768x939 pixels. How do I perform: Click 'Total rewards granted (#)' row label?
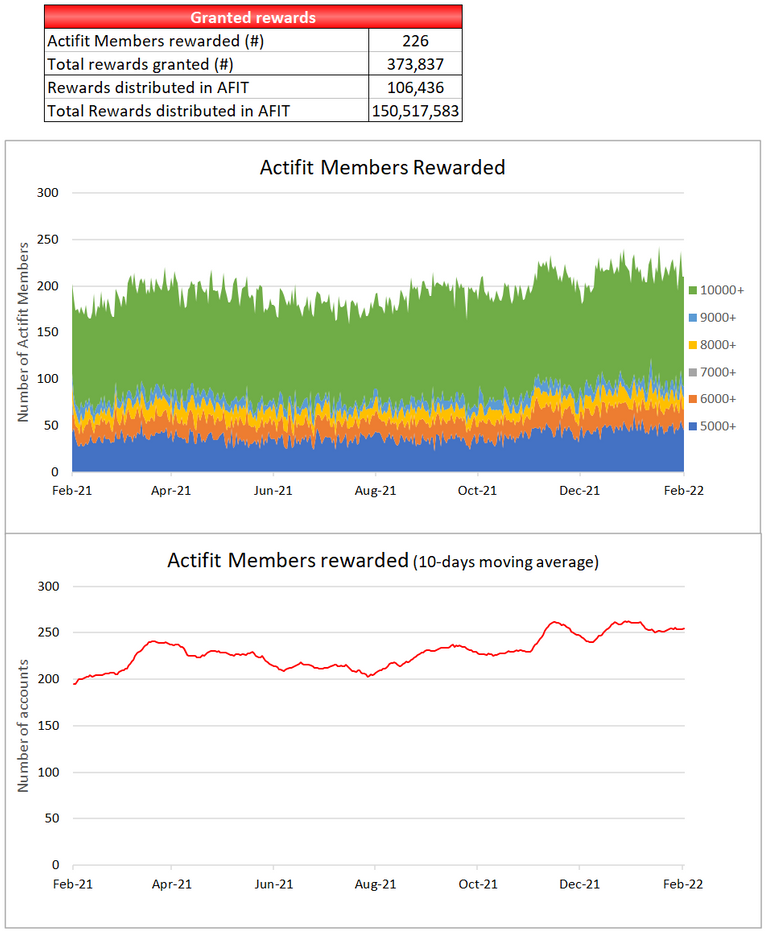point(140,64)
